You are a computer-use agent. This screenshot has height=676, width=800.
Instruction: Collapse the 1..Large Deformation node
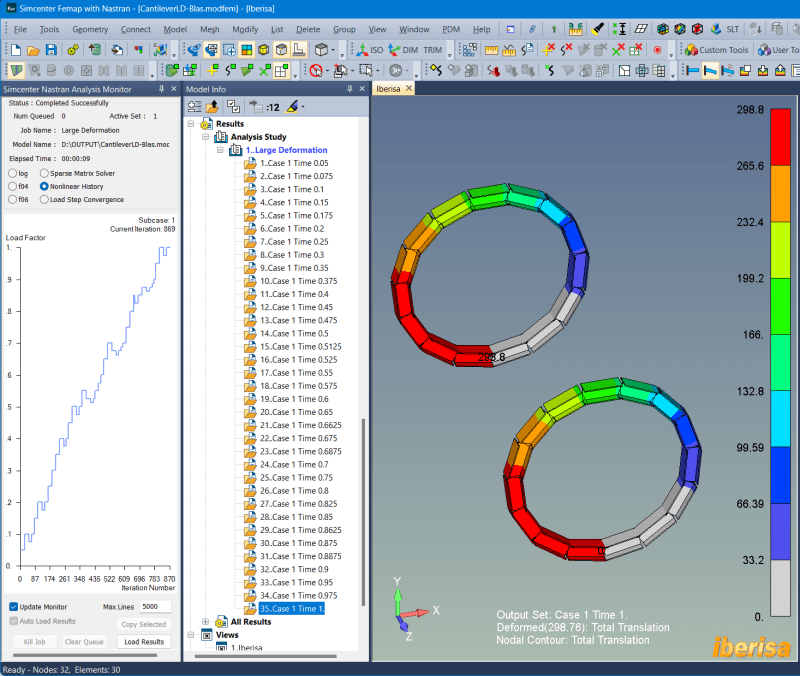point(220,150)
